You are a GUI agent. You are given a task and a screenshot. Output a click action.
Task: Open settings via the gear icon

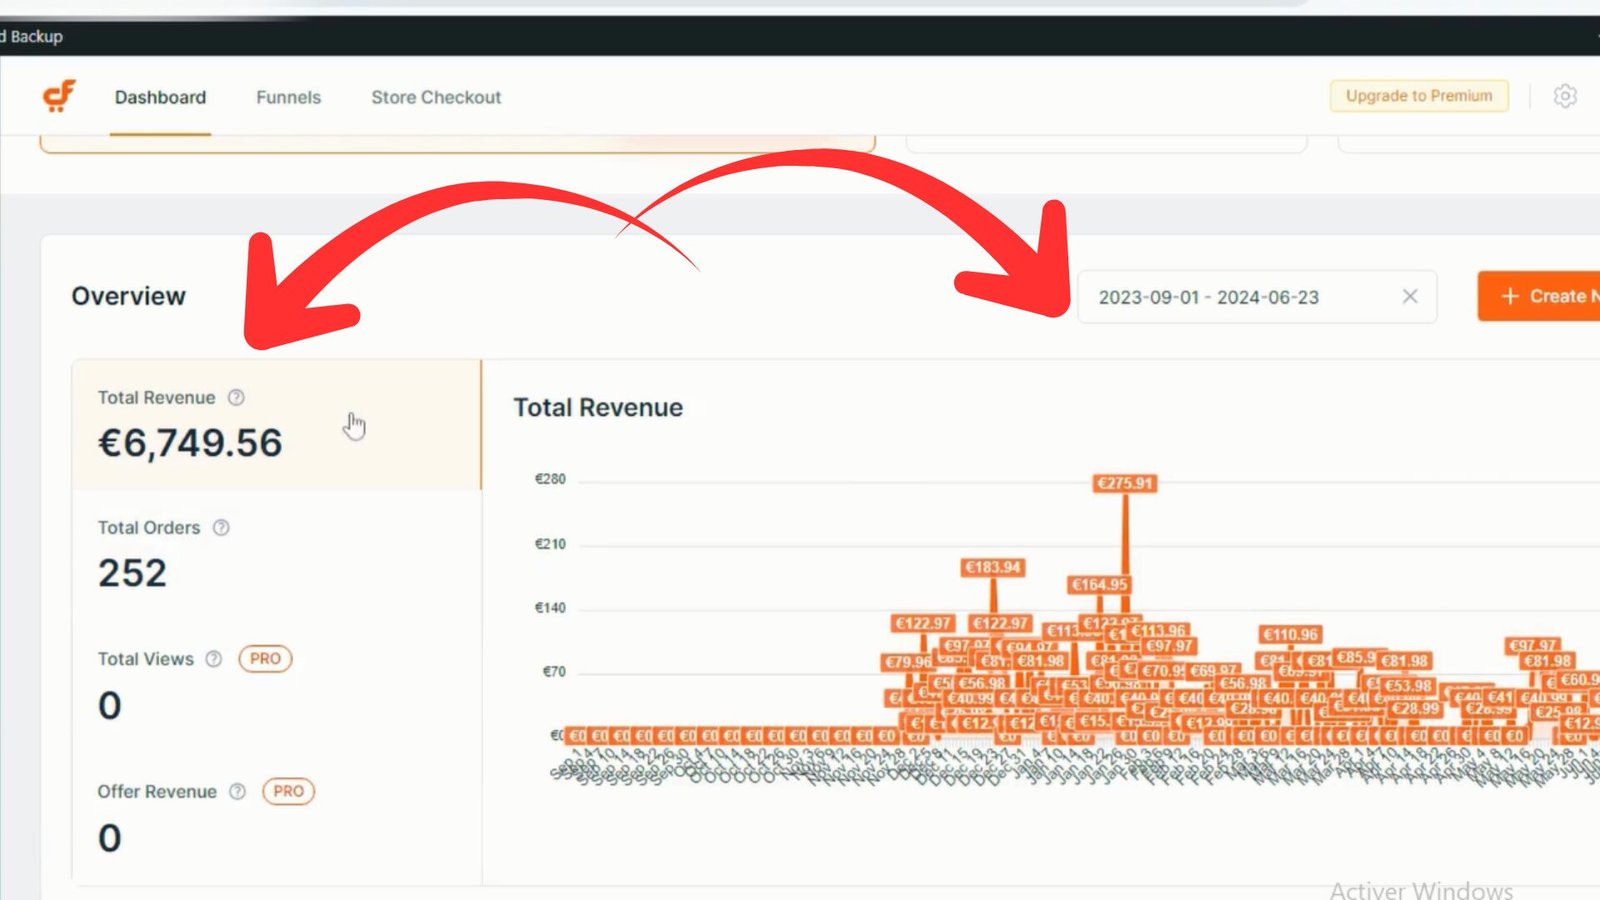click(1565, 96)
